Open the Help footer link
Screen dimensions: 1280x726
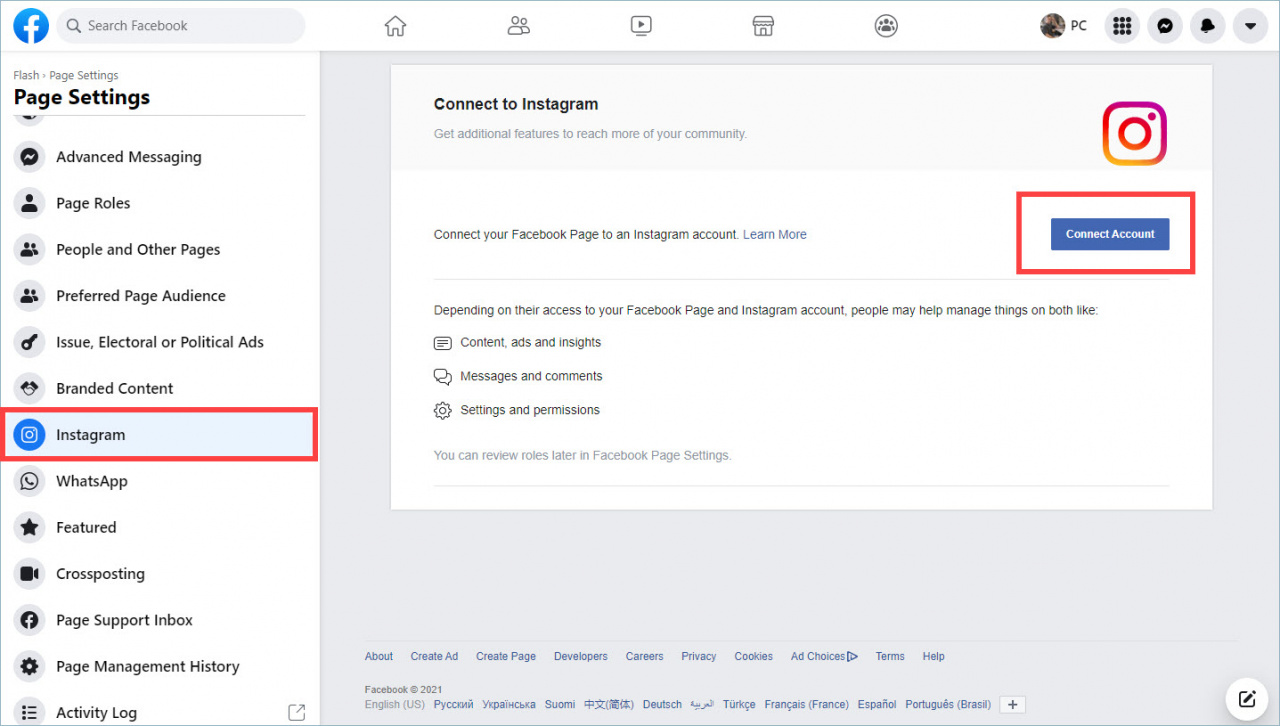click(934, 656)
